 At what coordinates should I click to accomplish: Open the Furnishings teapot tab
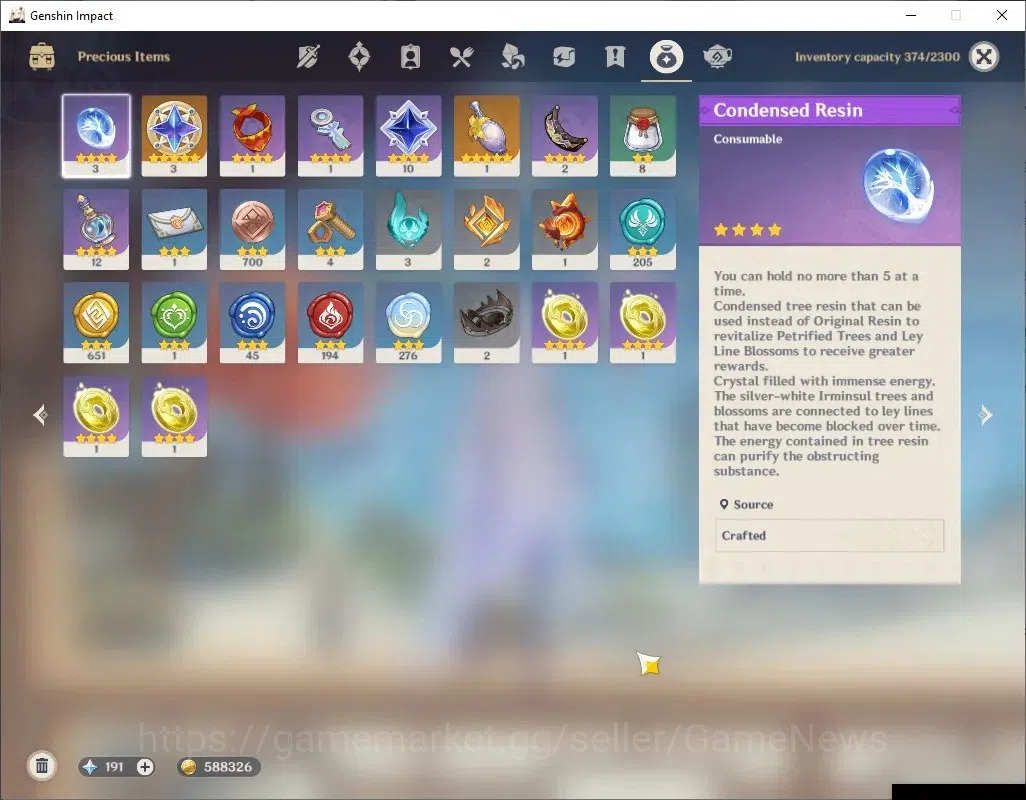717,57
